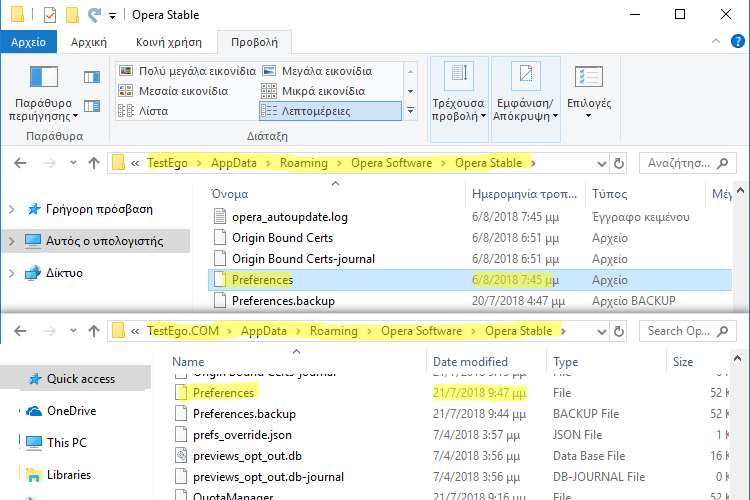Open the Τρέχουσα προβολή dropdown
This screenshot has height=500, width=750.
[459, 99]
